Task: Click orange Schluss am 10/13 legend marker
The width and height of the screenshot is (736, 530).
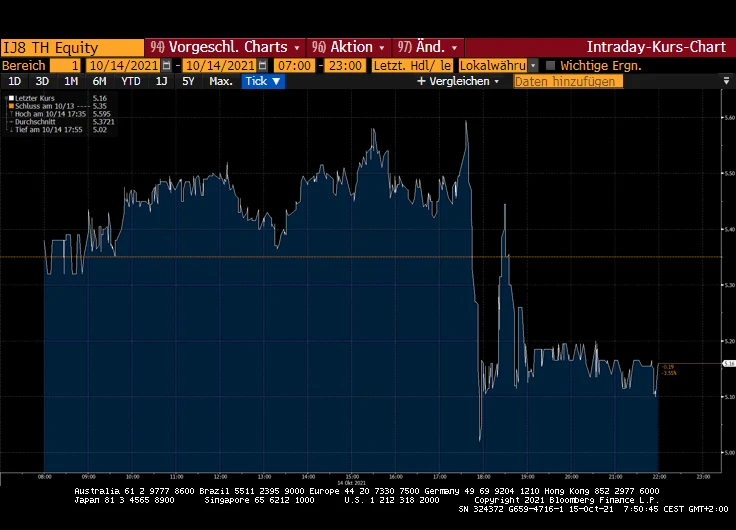Action: [x=11, y=106]
